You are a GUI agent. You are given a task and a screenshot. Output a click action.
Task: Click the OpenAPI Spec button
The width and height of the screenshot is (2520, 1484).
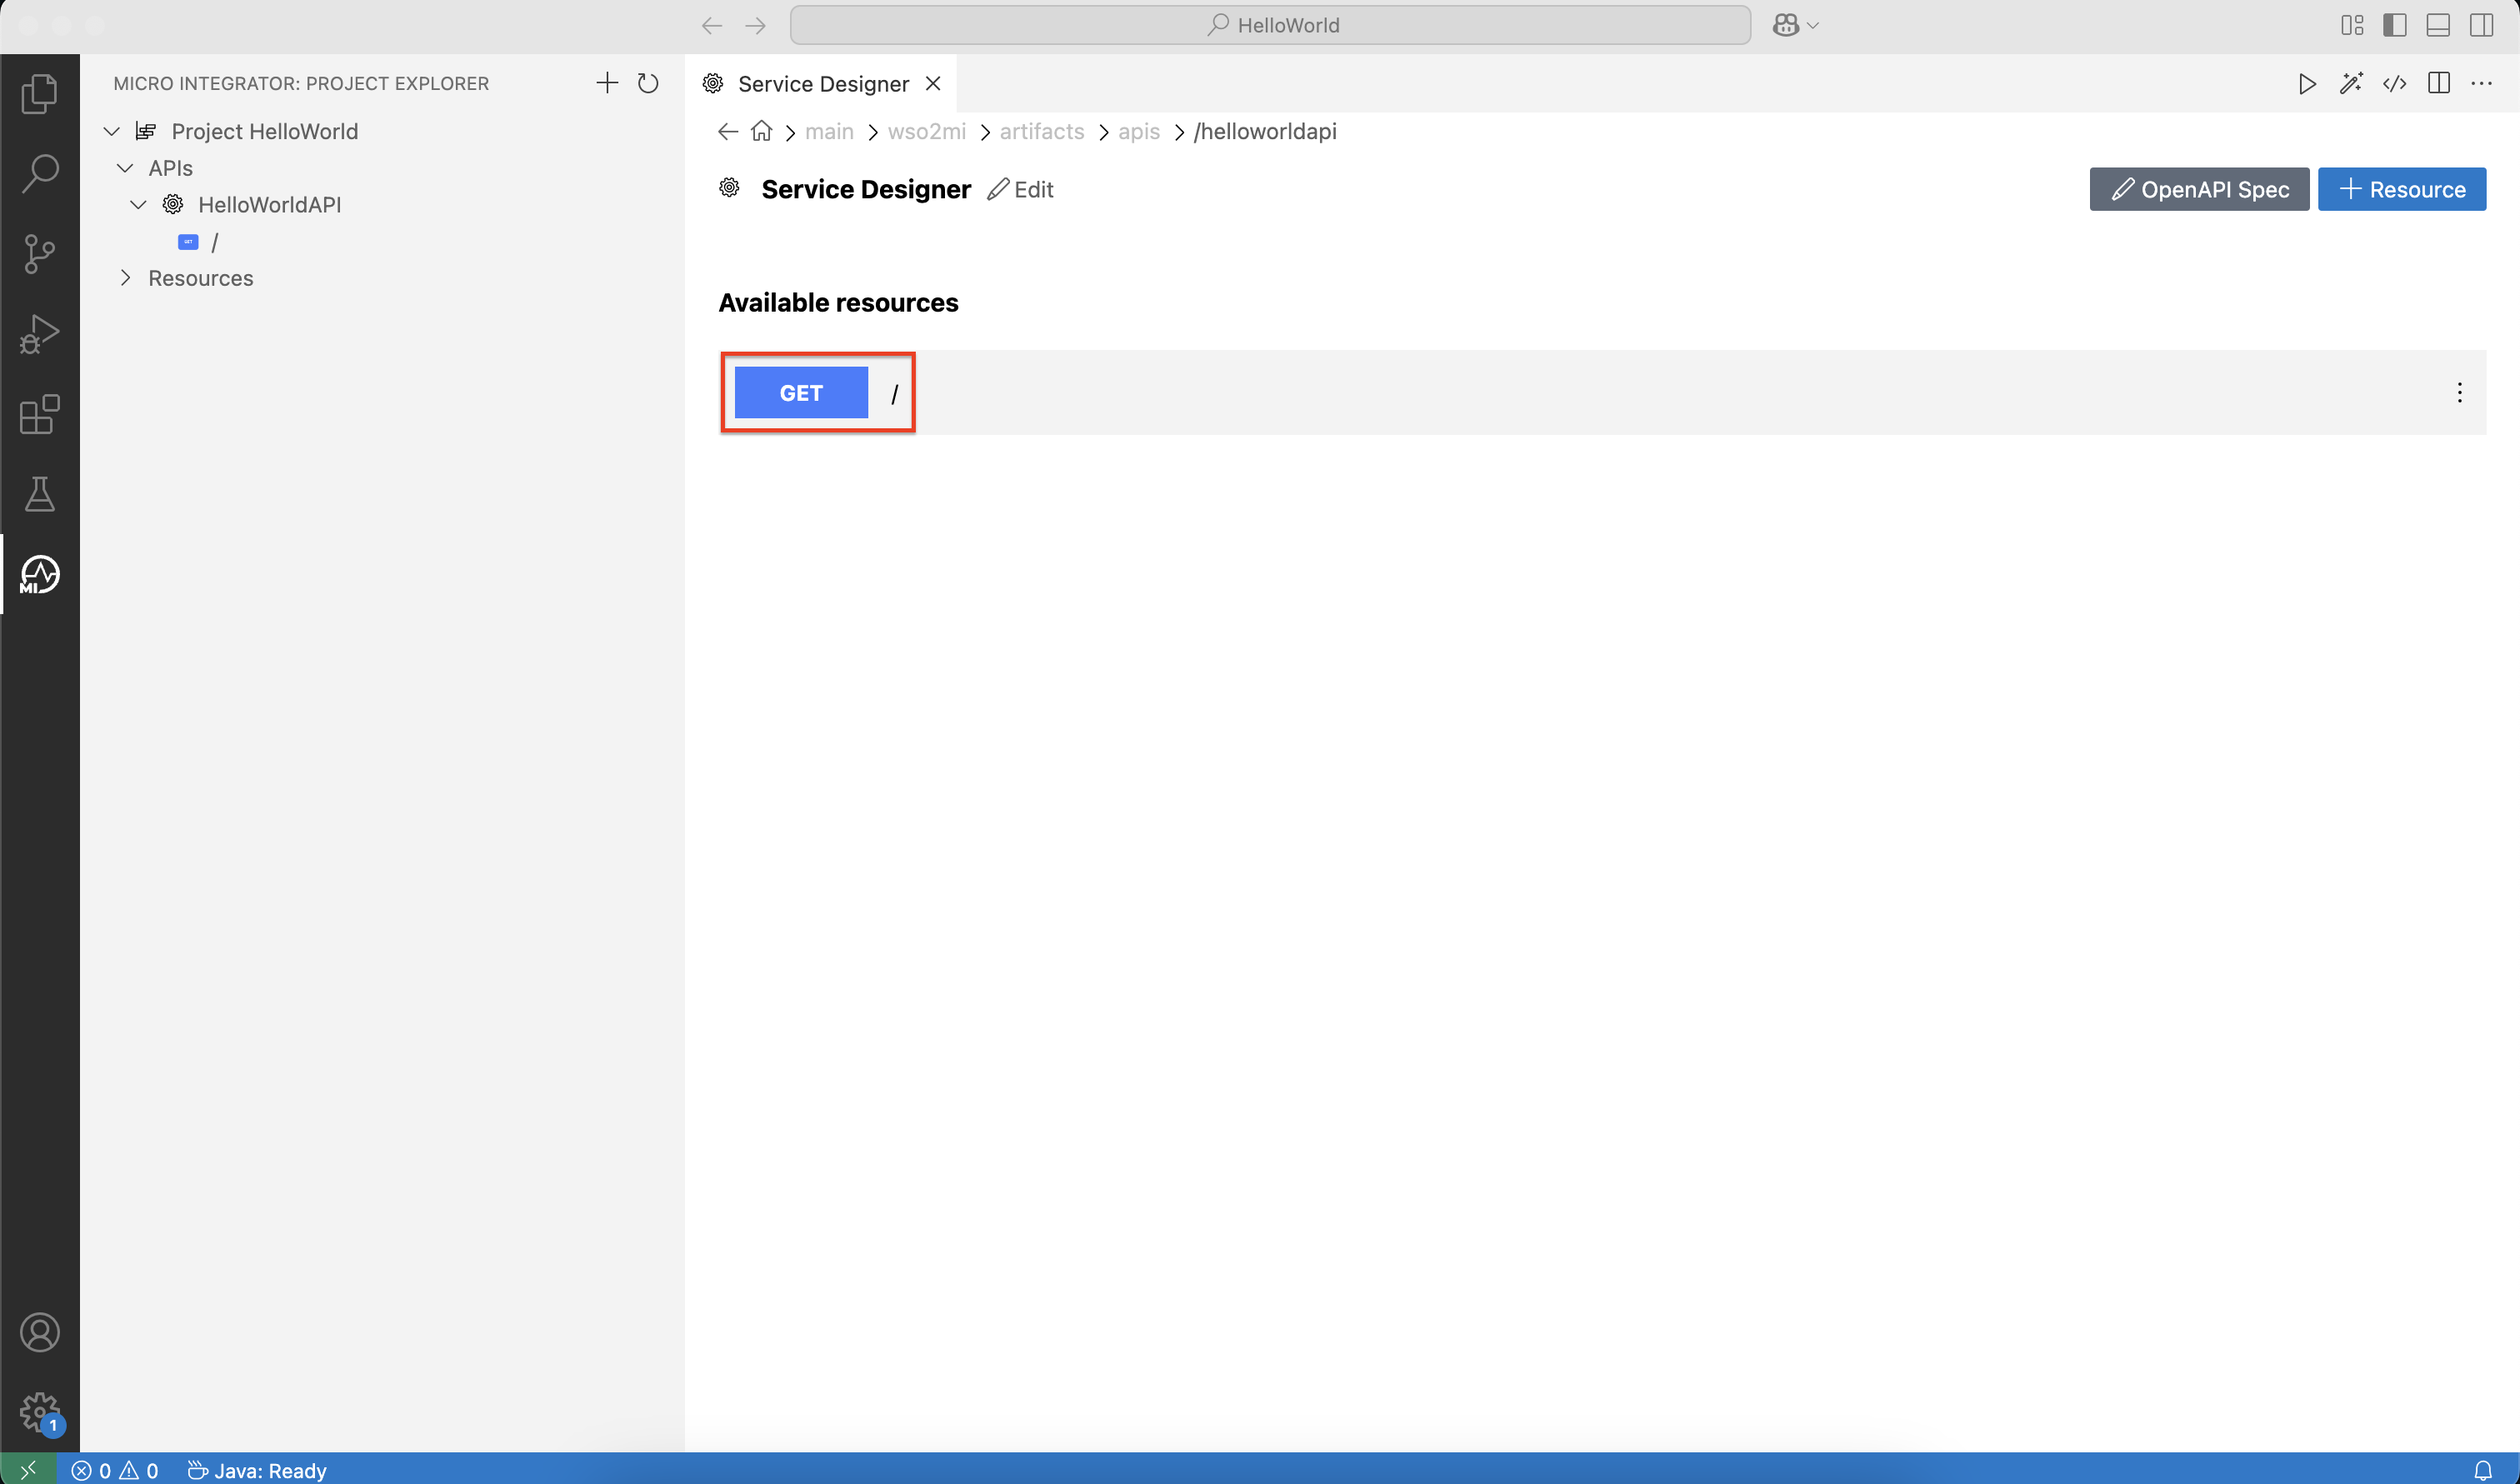point(2199,189)
